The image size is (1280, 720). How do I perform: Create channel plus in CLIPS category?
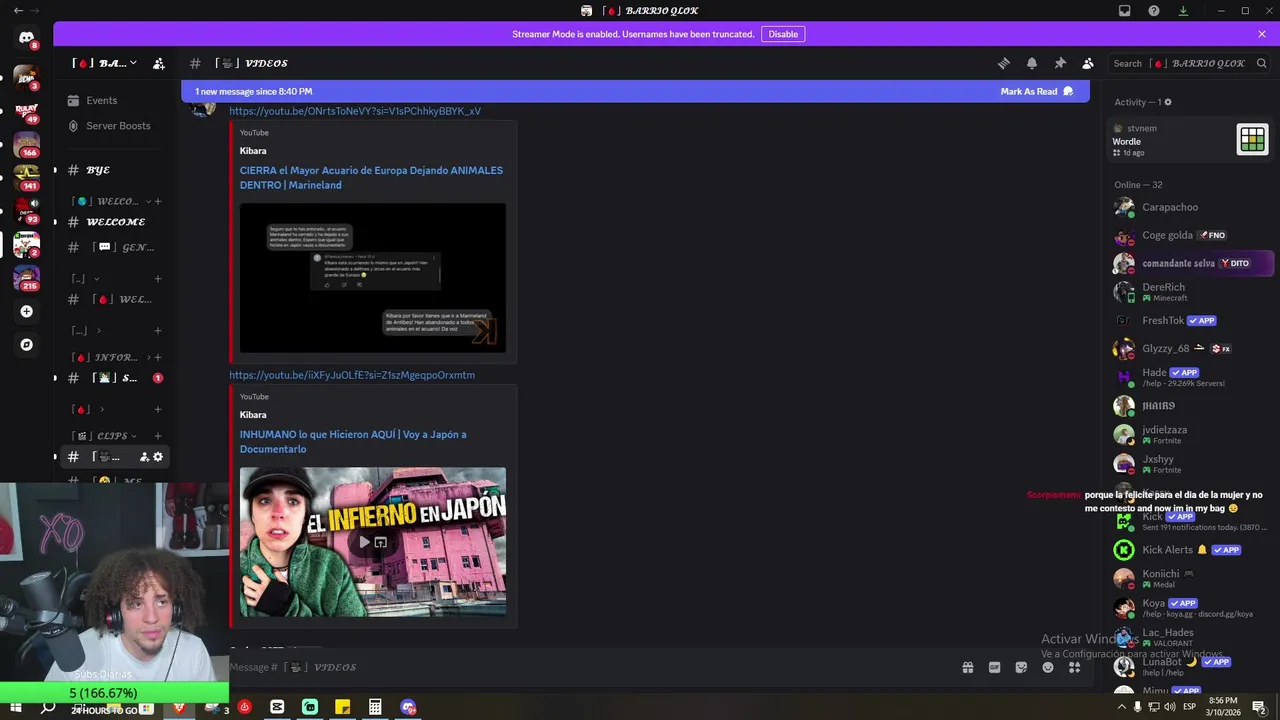point(158,436)
